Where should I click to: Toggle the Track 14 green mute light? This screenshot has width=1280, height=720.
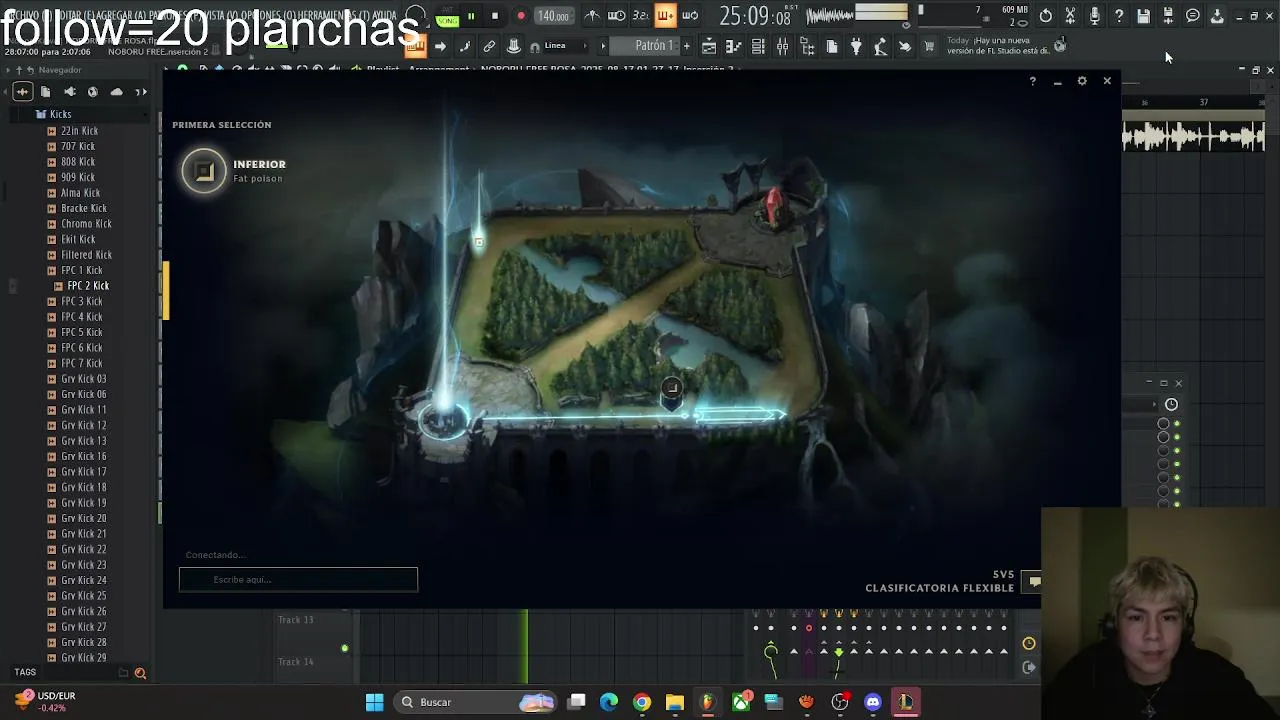coord(345,649)
